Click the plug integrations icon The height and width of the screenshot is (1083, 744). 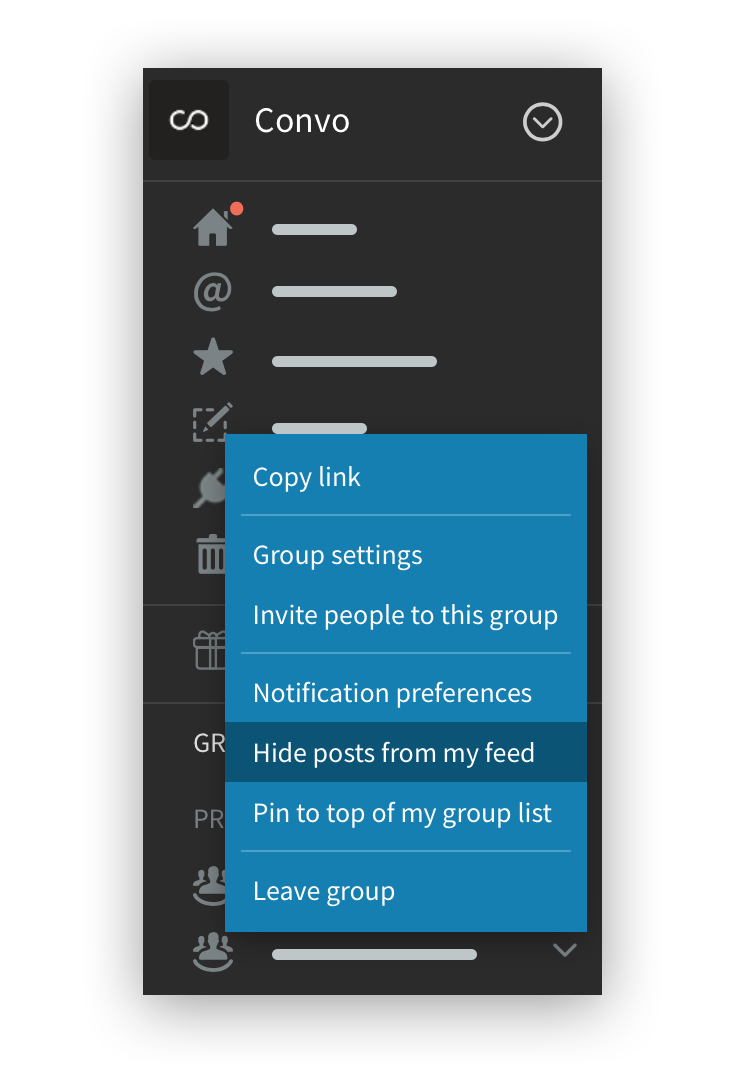click(209, 489)
